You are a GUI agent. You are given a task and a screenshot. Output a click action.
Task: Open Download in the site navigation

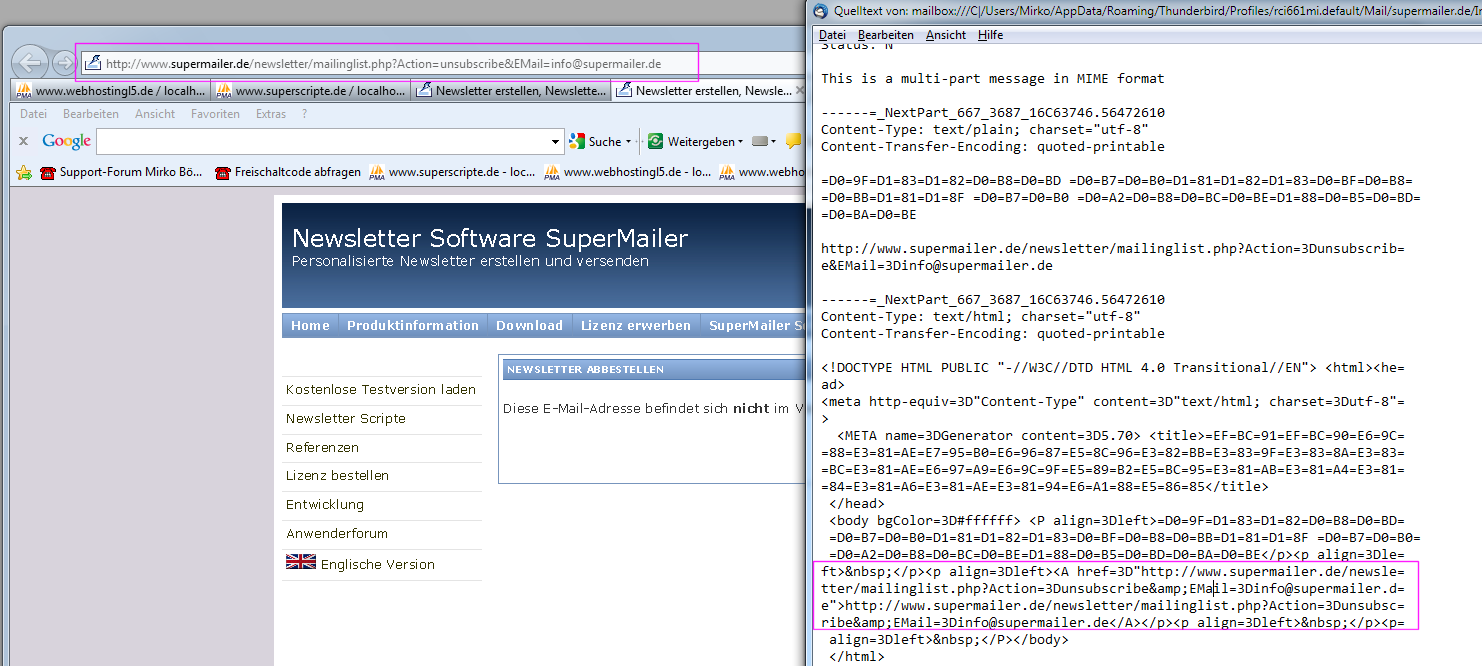coord(529,325)
